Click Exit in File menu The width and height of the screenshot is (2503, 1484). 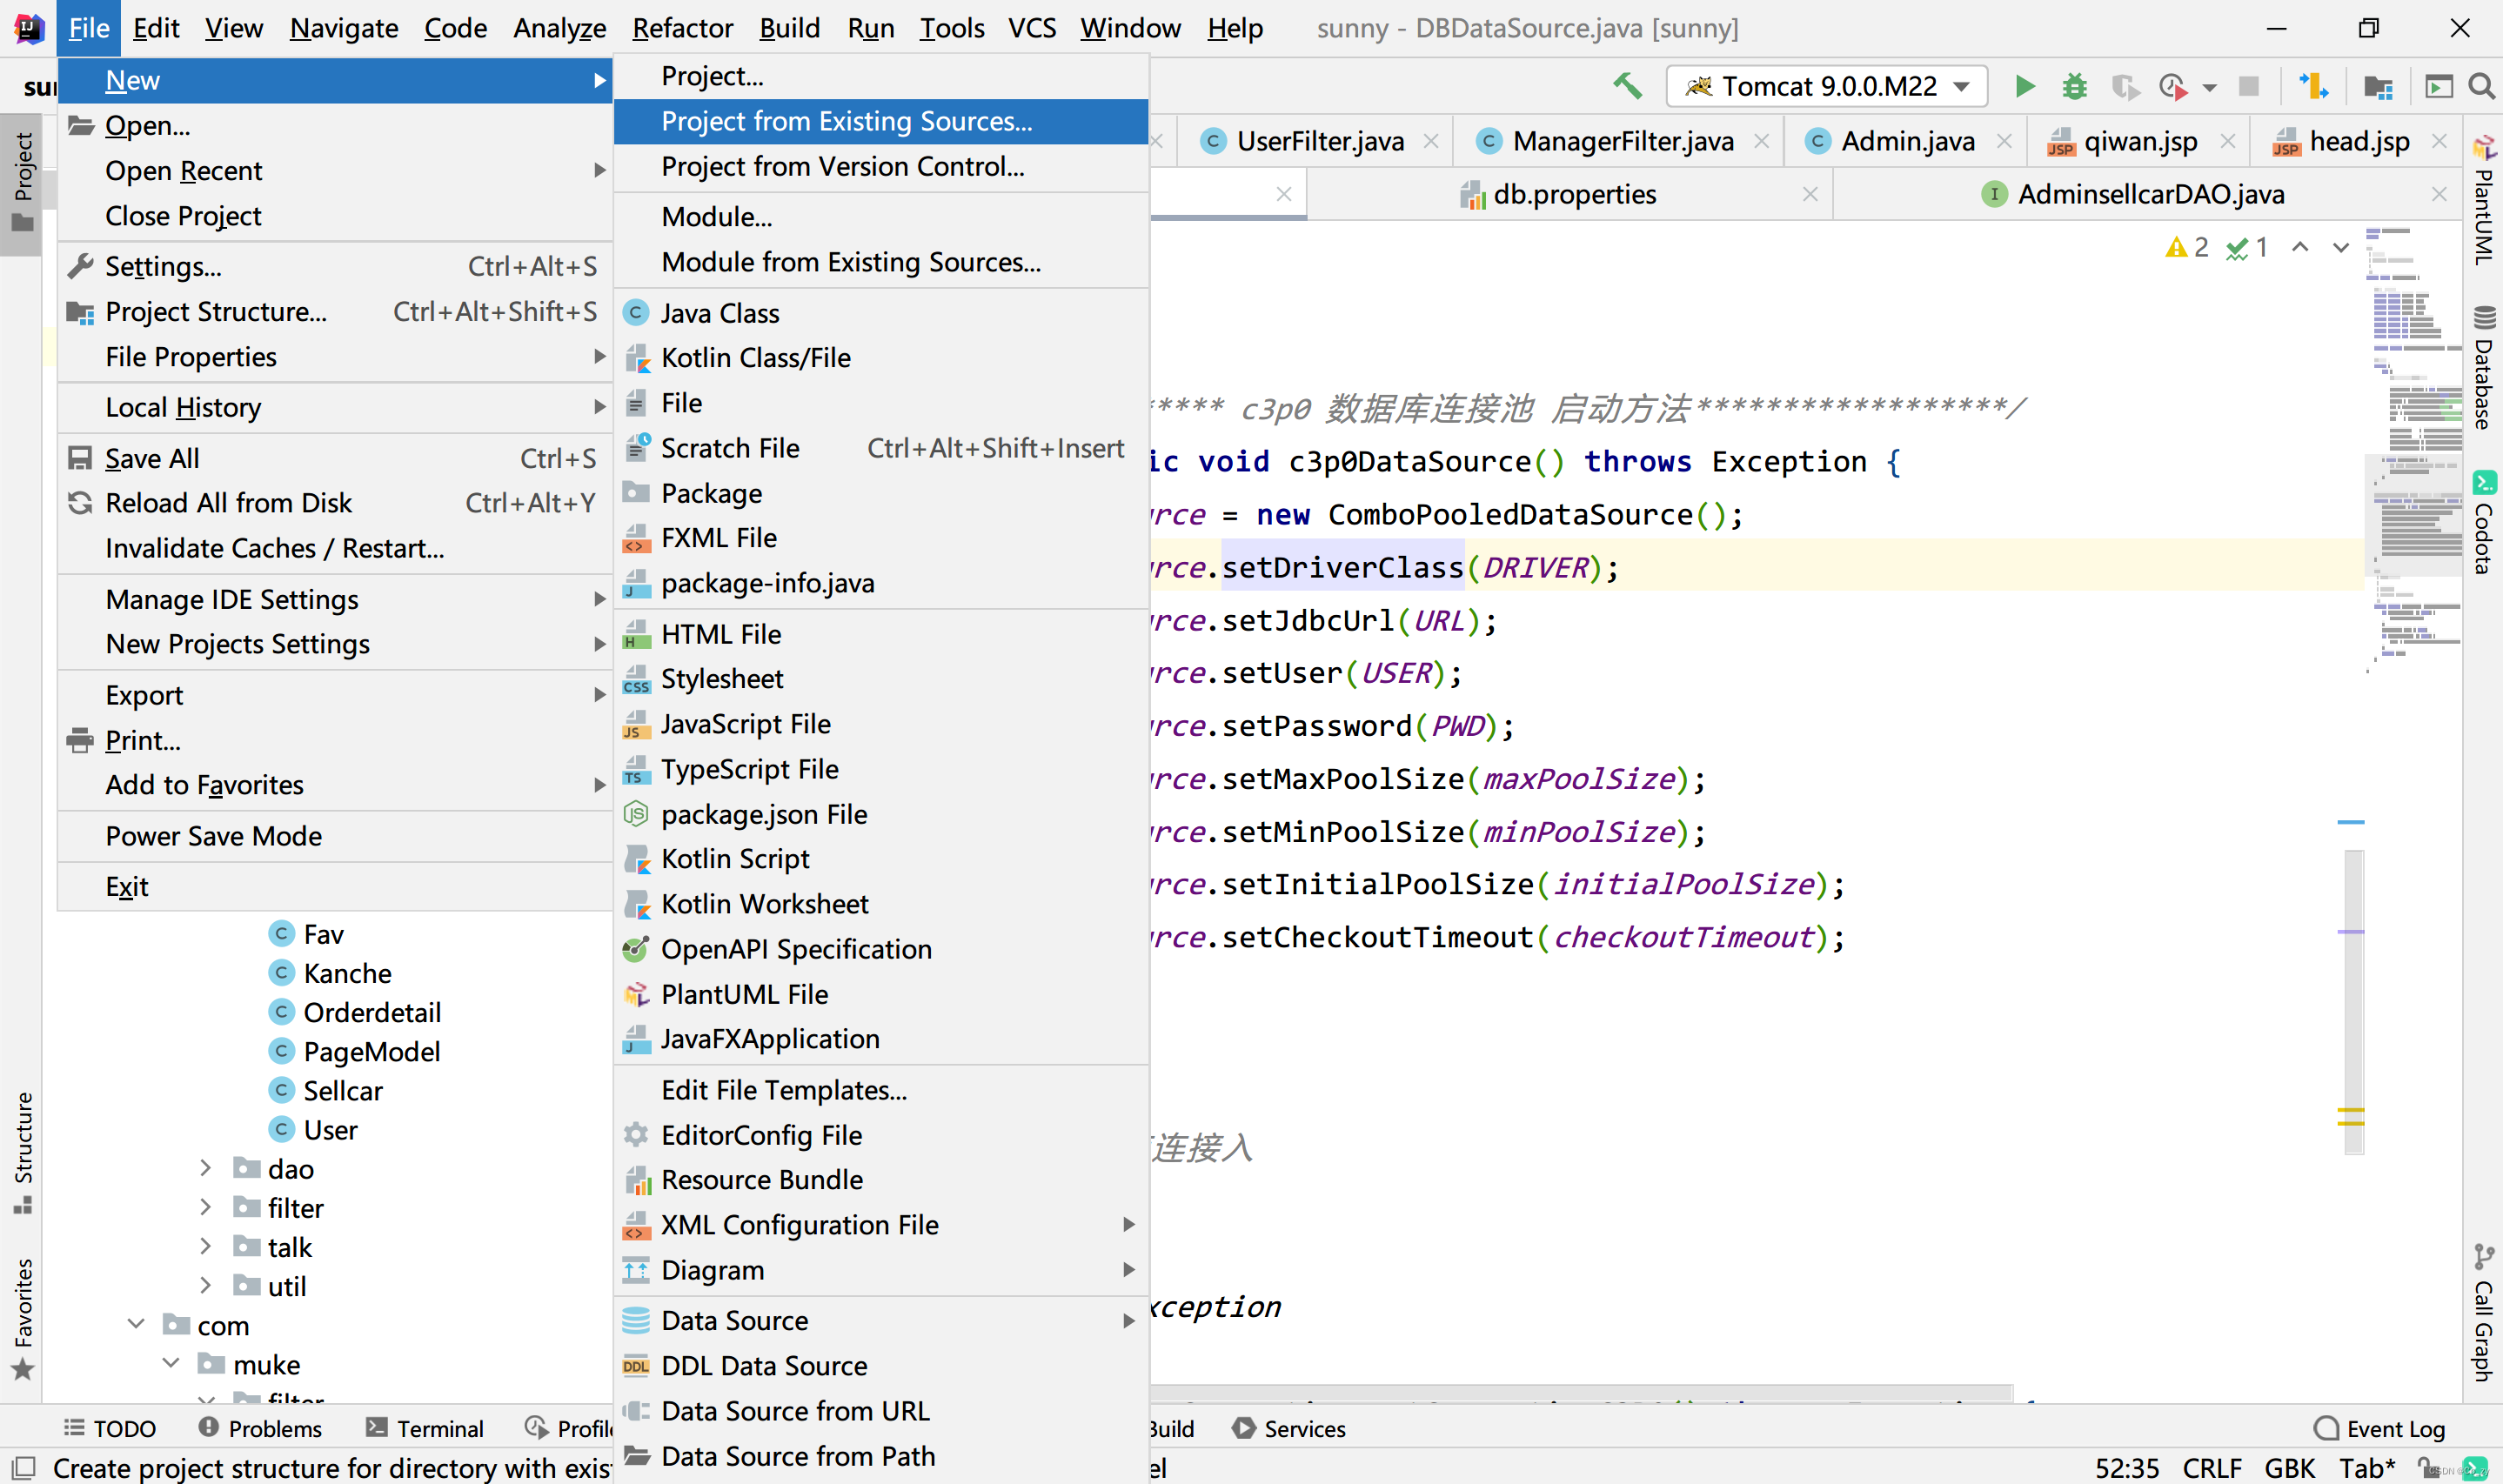335,887
